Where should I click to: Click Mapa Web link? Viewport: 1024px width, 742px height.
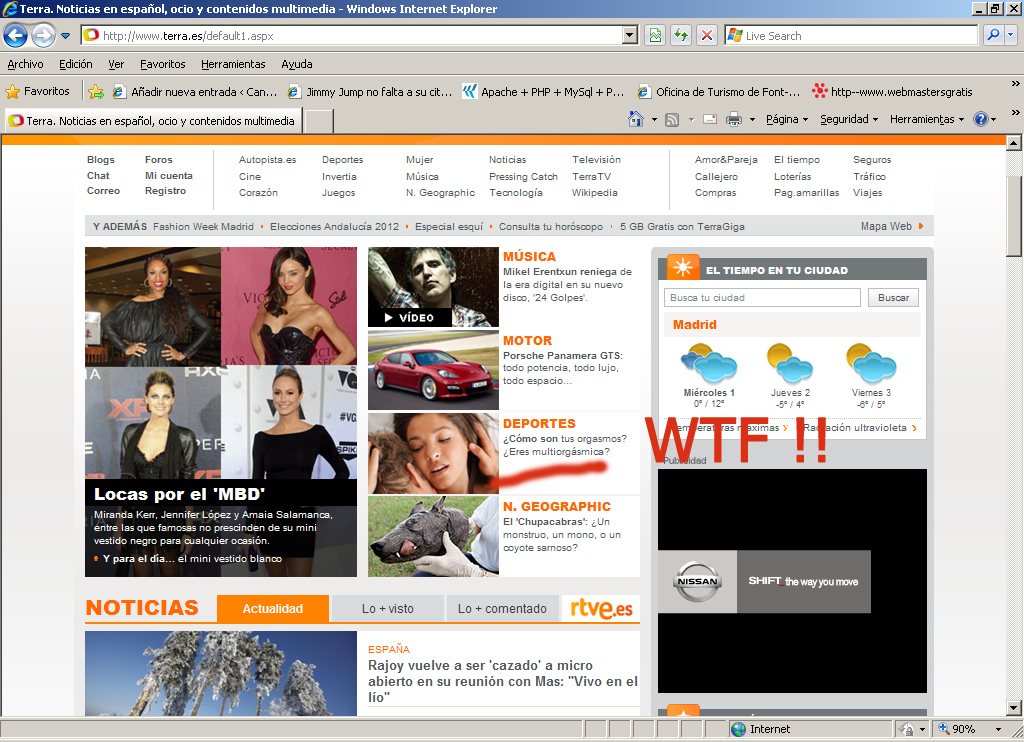click(886, 226)
